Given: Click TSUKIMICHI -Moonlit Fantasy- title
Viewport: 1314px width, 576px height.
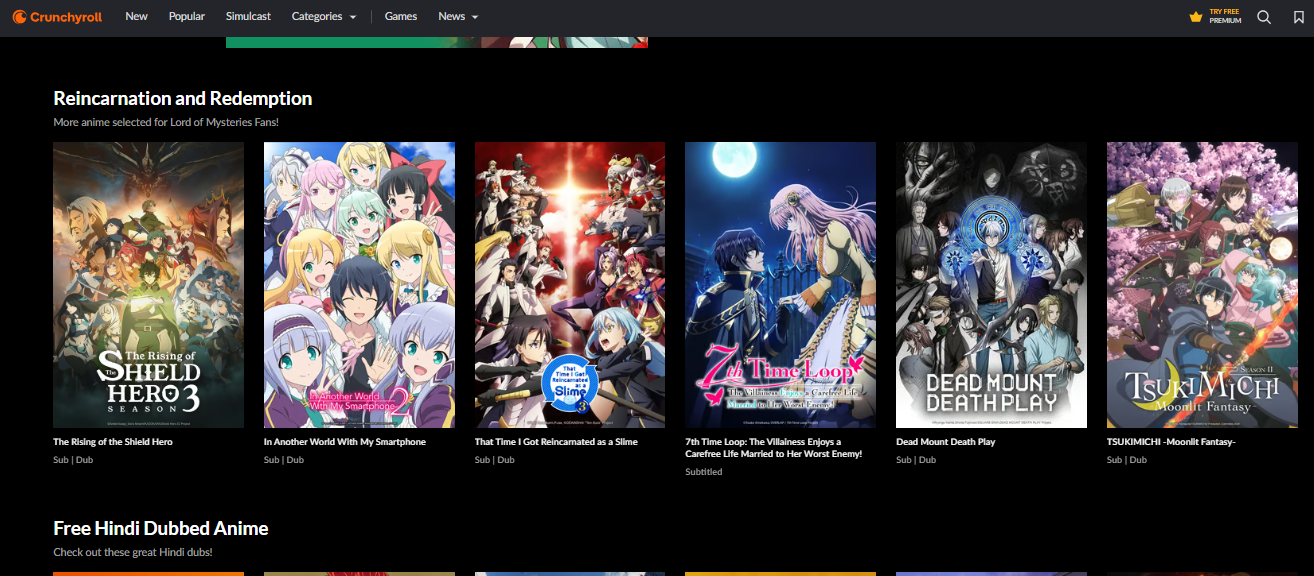Looking at the screenshot, I should click(1171, 442).
